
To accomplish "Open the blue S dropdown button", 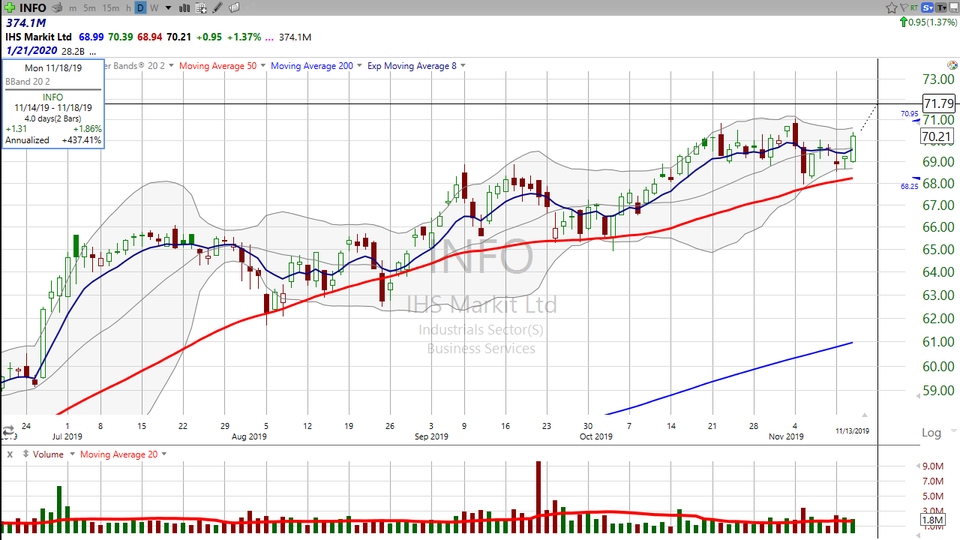I will (x=928, y=8).
